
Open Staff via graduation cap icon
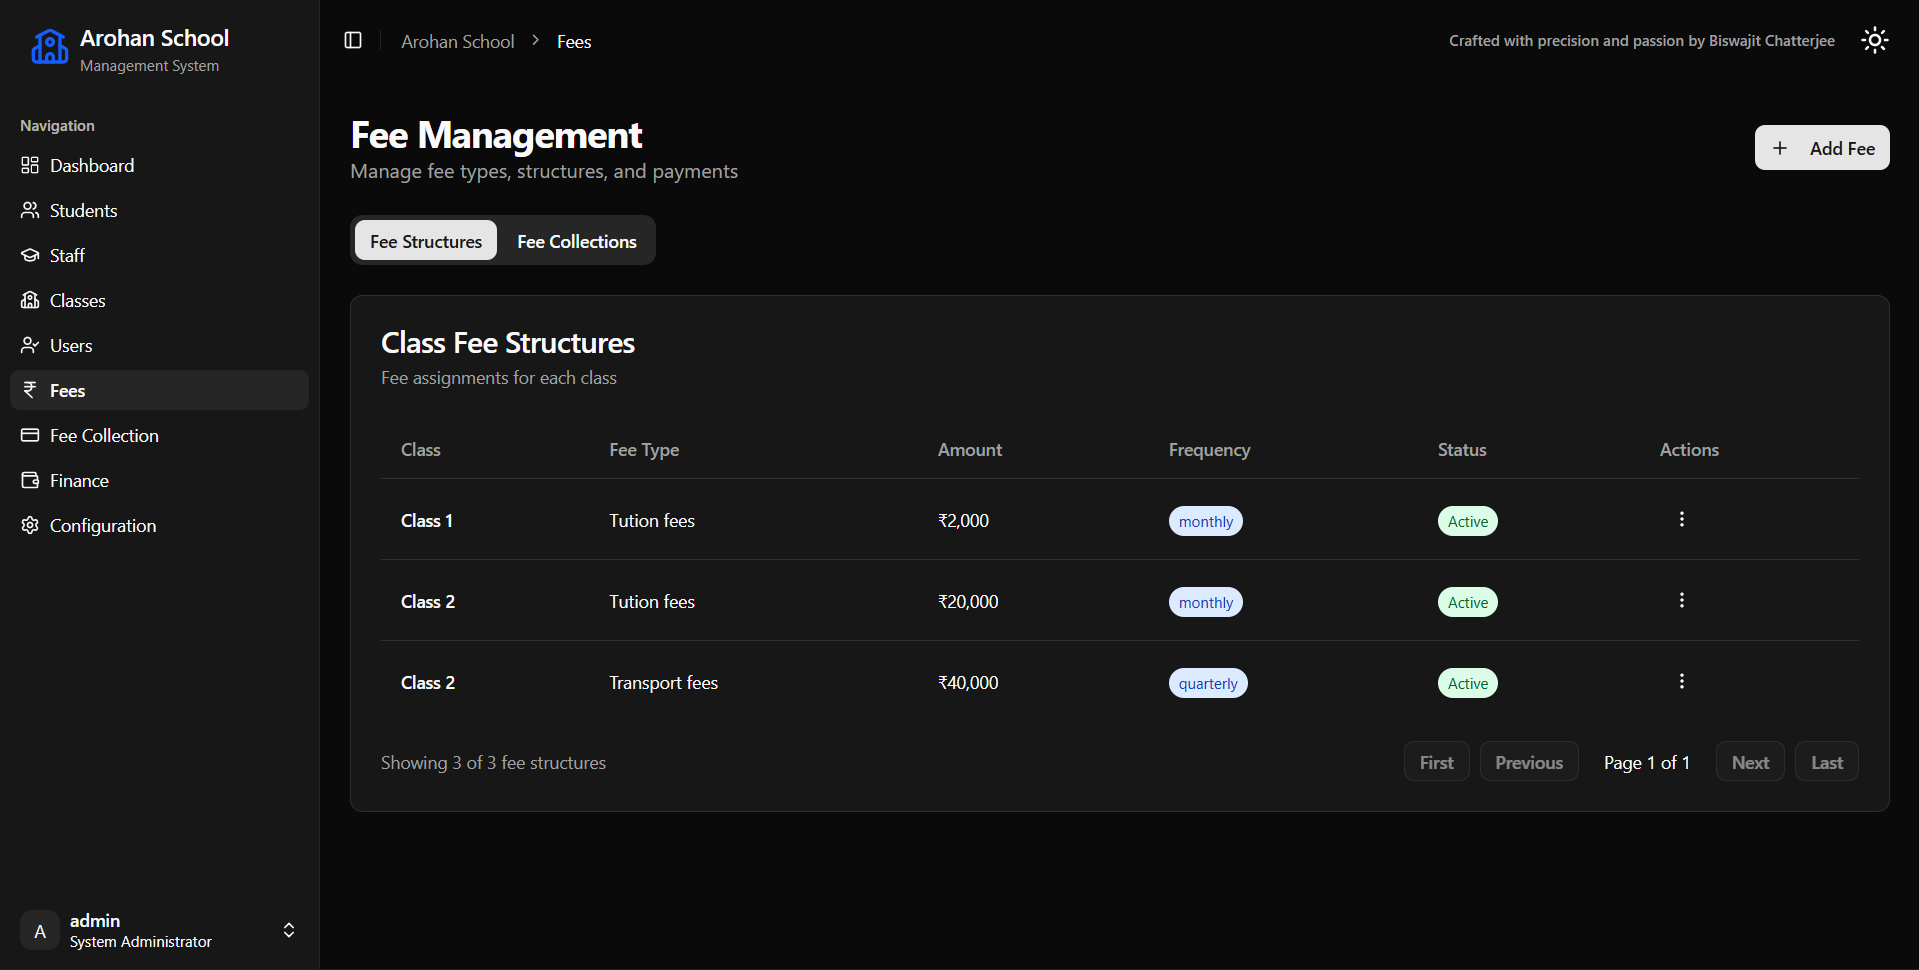(30, 255)
